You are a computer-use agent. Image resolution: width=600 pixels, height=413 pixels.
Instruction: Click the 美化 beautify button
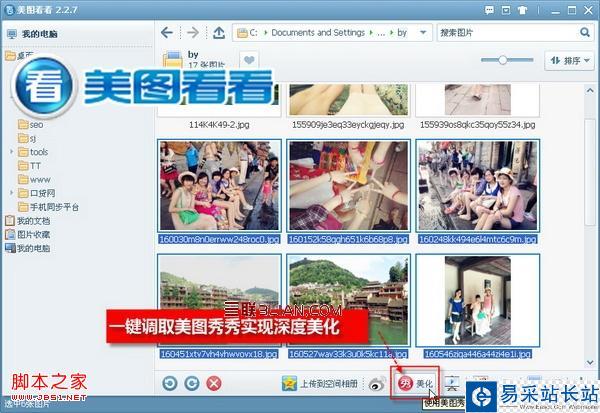(415, 383)
